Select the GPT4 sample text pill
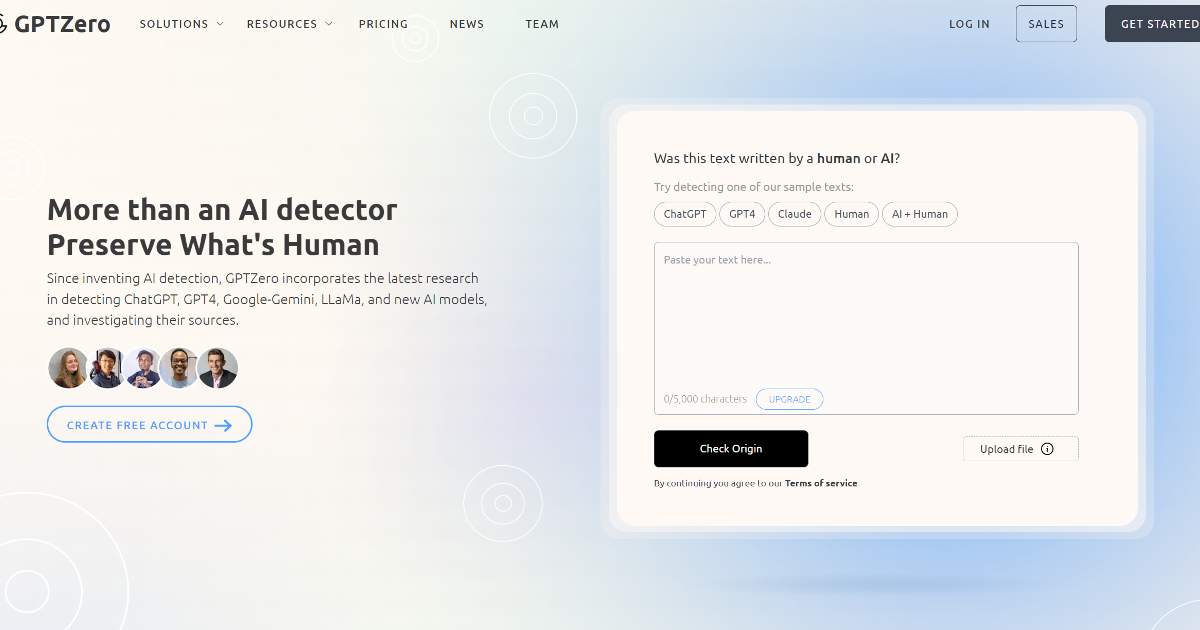 pos(742,214)
